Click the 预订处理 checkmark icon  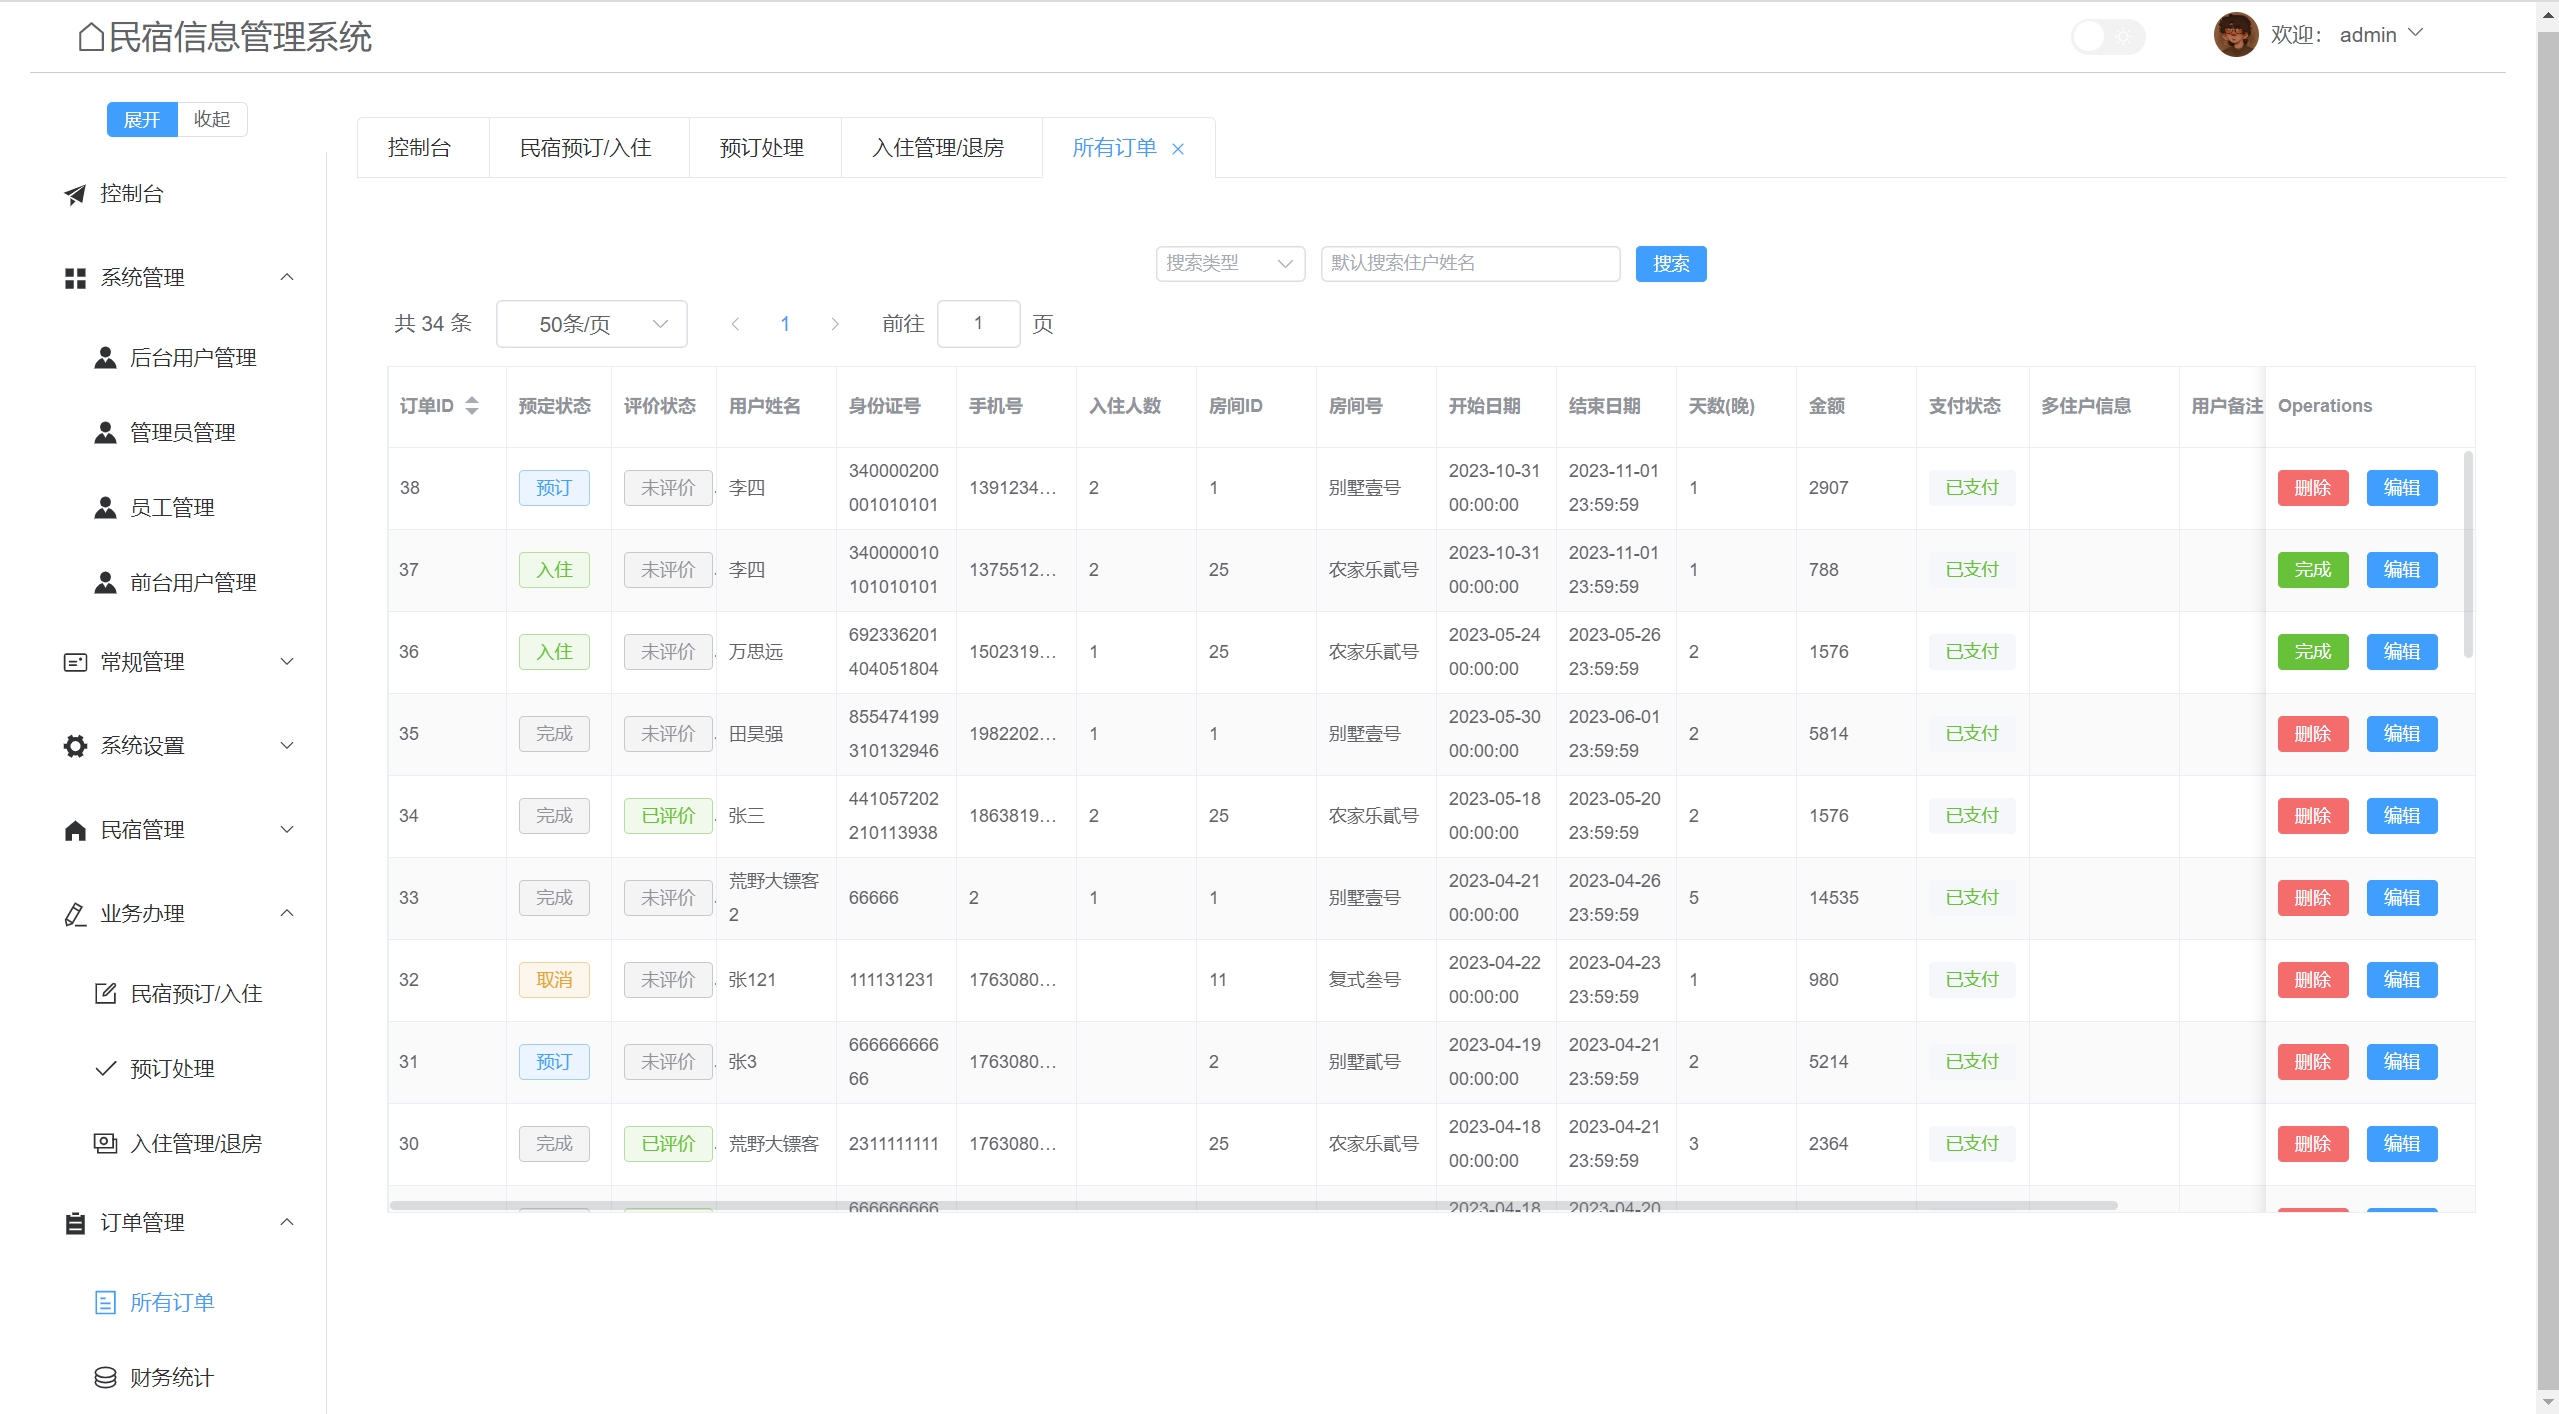click(105, 1068)
